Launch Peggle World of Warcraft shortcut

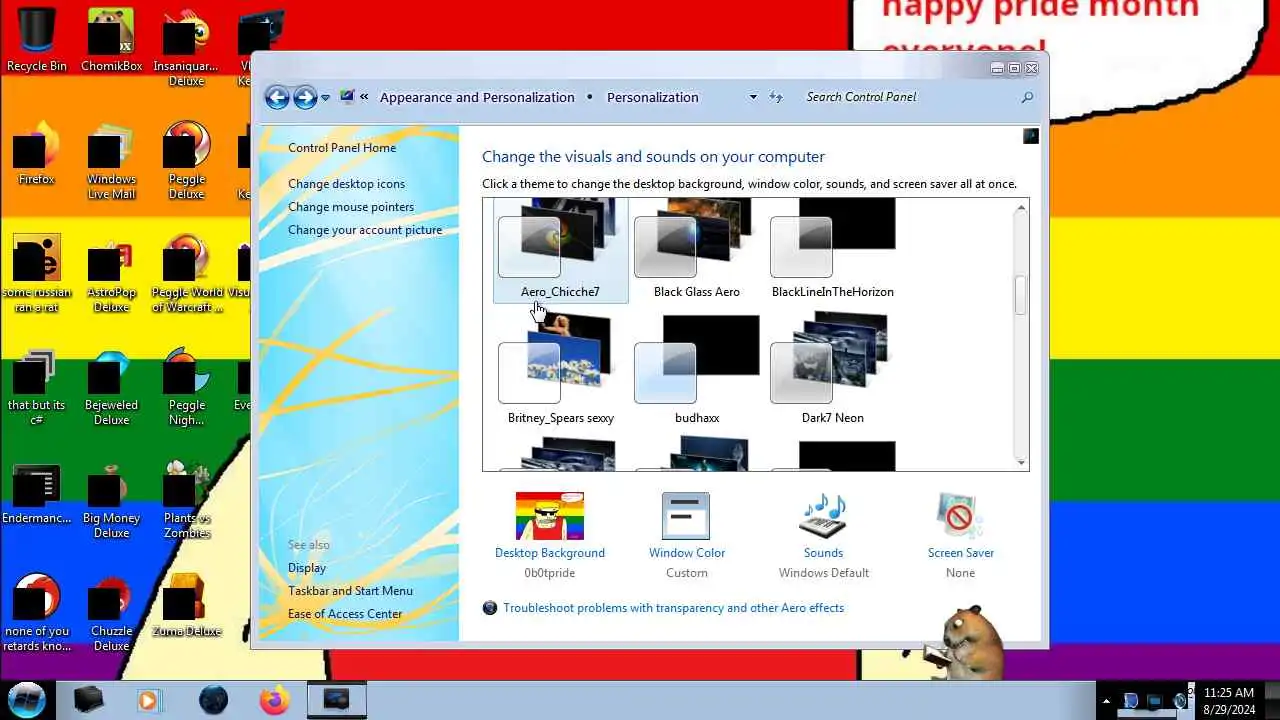tap(186, 274)
